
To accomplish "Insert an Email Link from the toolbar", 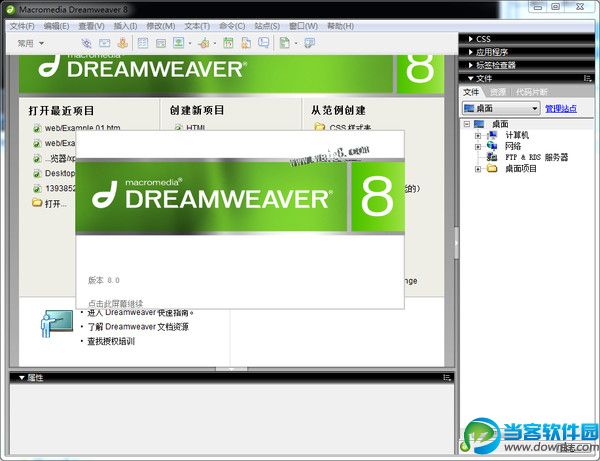I will coord(104,43).
